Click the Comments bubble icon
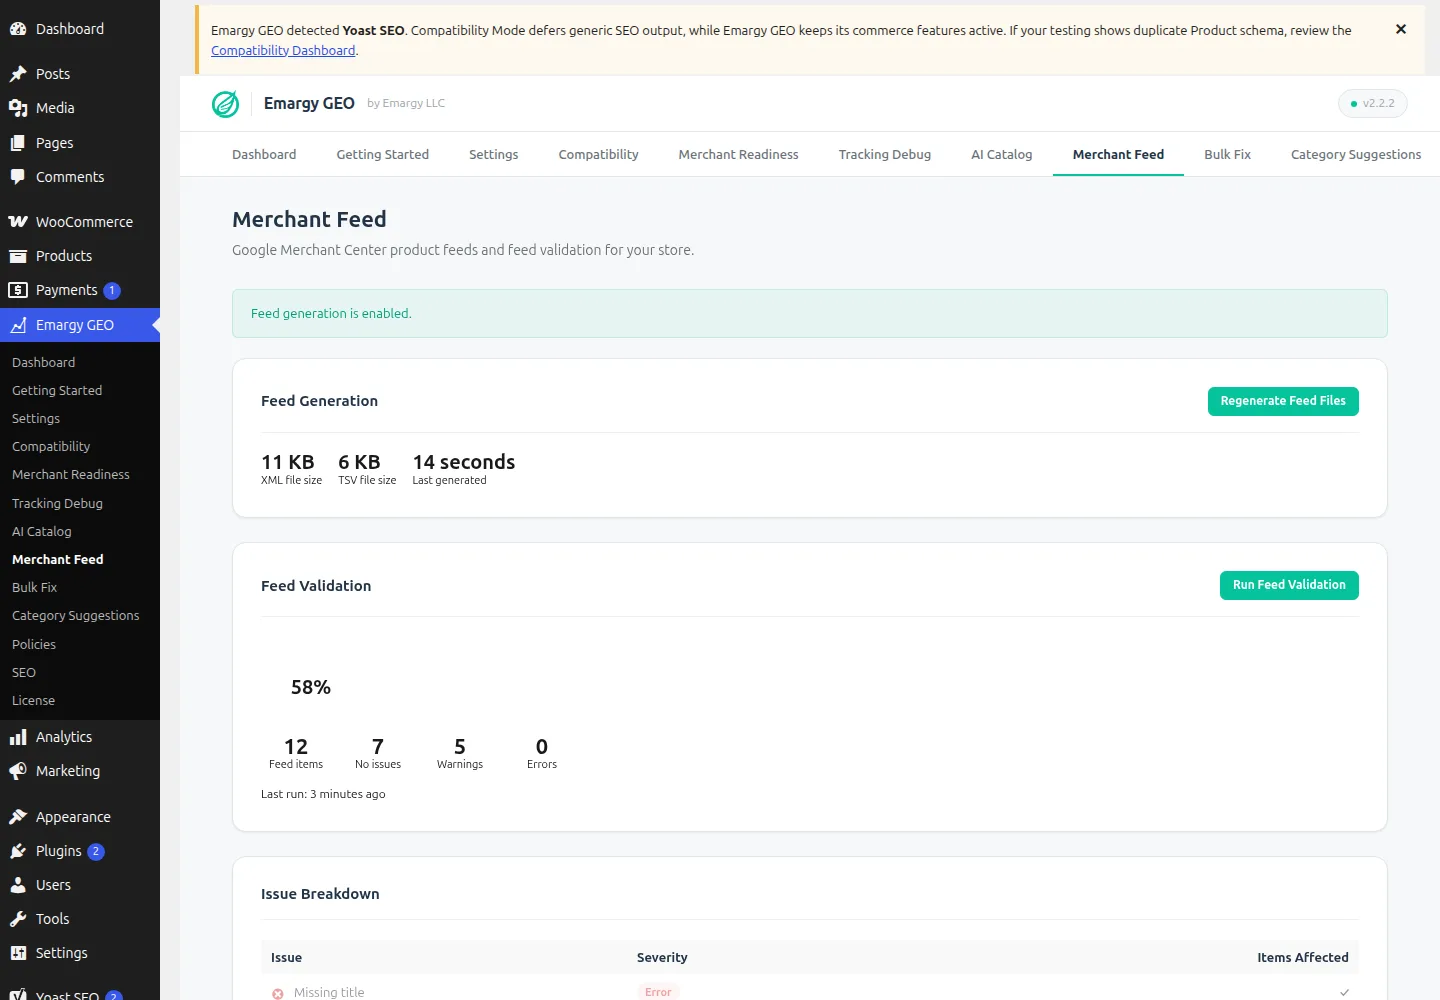The image size is (1440, 1000). pos(18,177)
